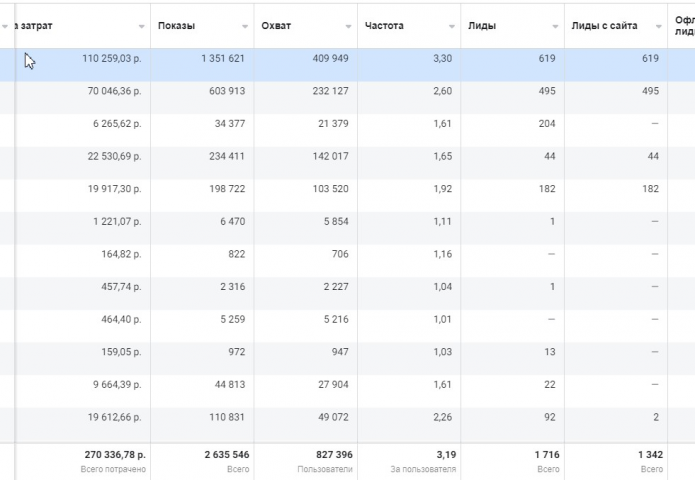Open the затрат column dropdown arrow
The height and width of the screenshot is (480, 695).
point(141,27)
